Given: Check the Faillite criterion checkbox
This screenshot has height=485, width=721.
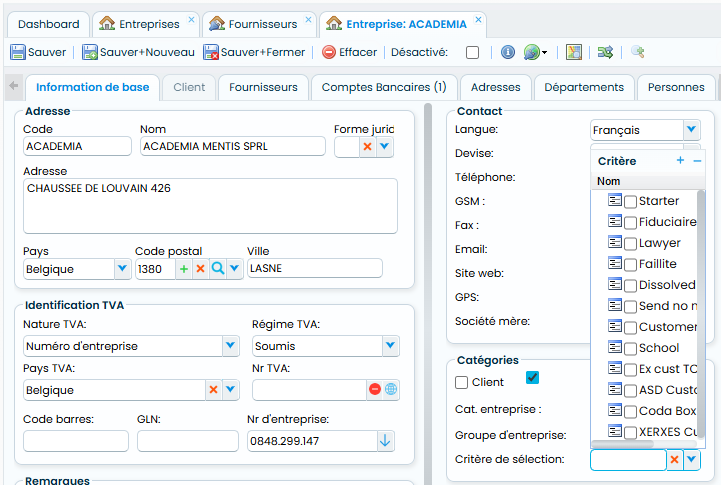Looking at the screenshot, I should click(630, 264).
